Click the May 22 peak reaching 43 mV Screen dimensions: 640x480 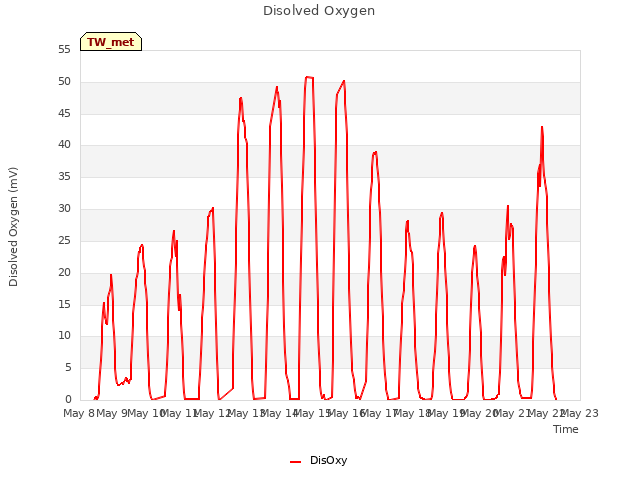click(542, 127)
